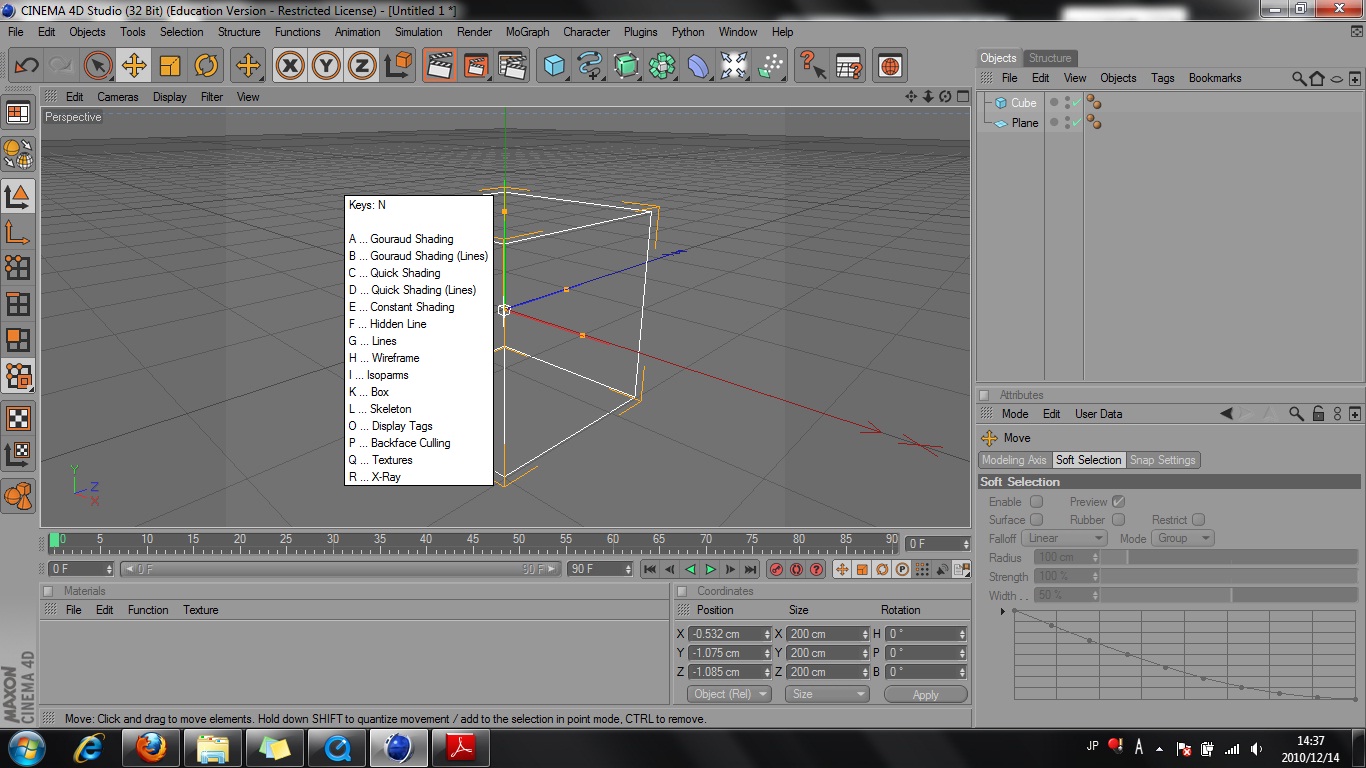Open the Render Settings clapperboard icon

tap(512, 66)
